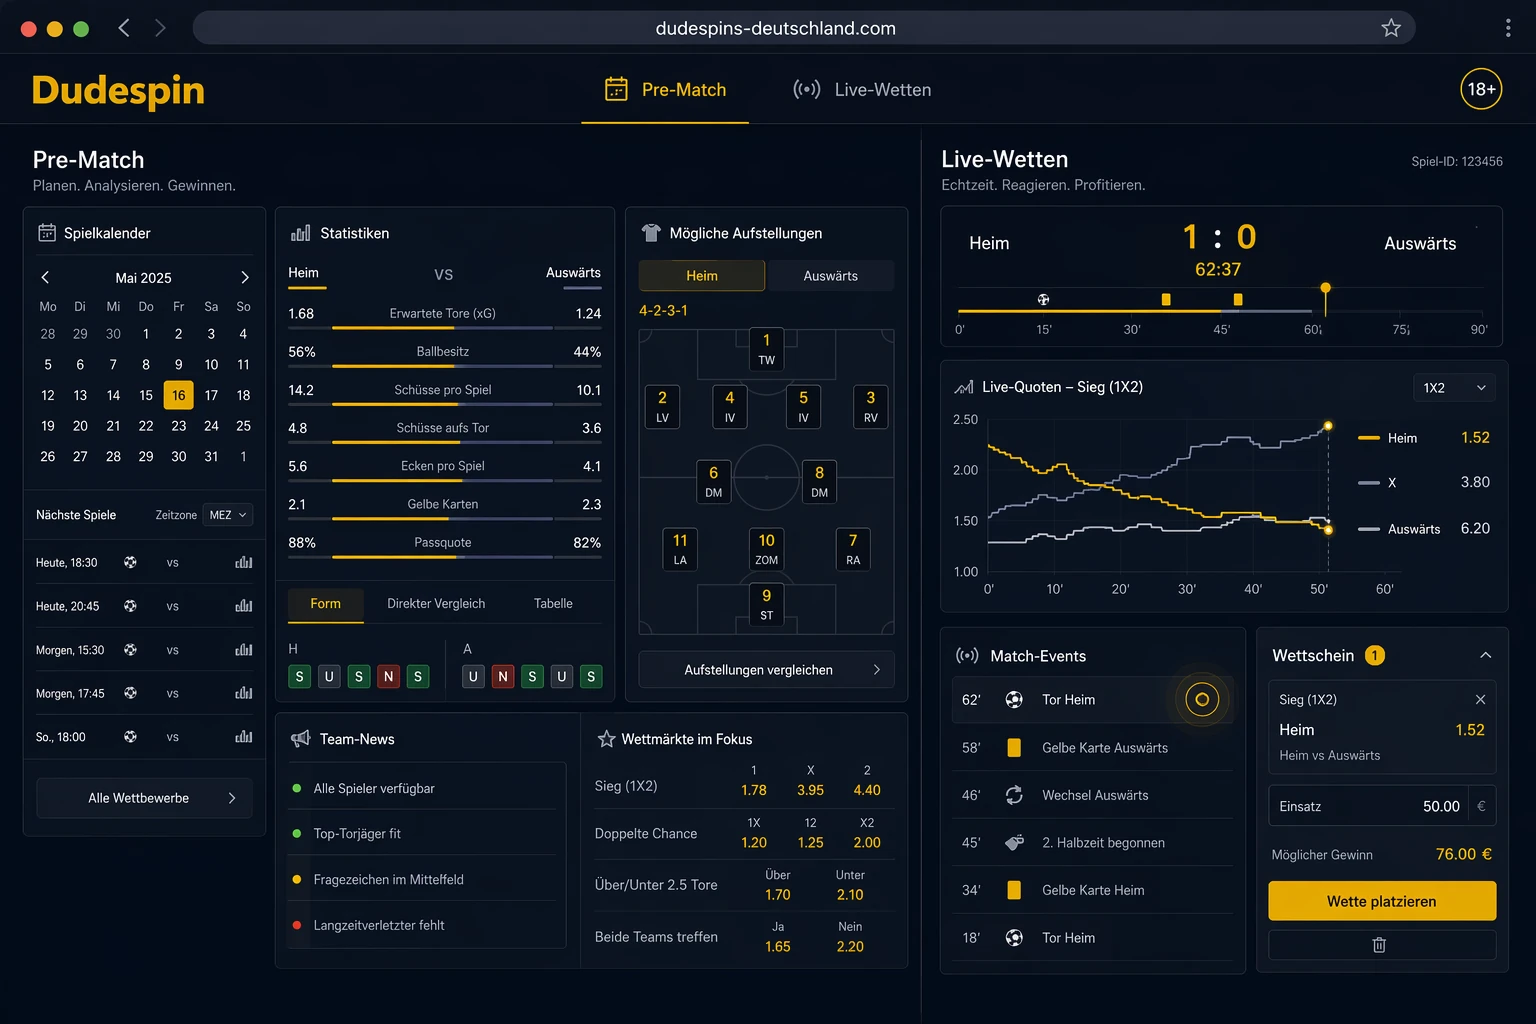The height and width of the screenshot is (1024, 1536).
Task: Remove the Sieg (1X2) bet with X
Action: [1480, 699]
